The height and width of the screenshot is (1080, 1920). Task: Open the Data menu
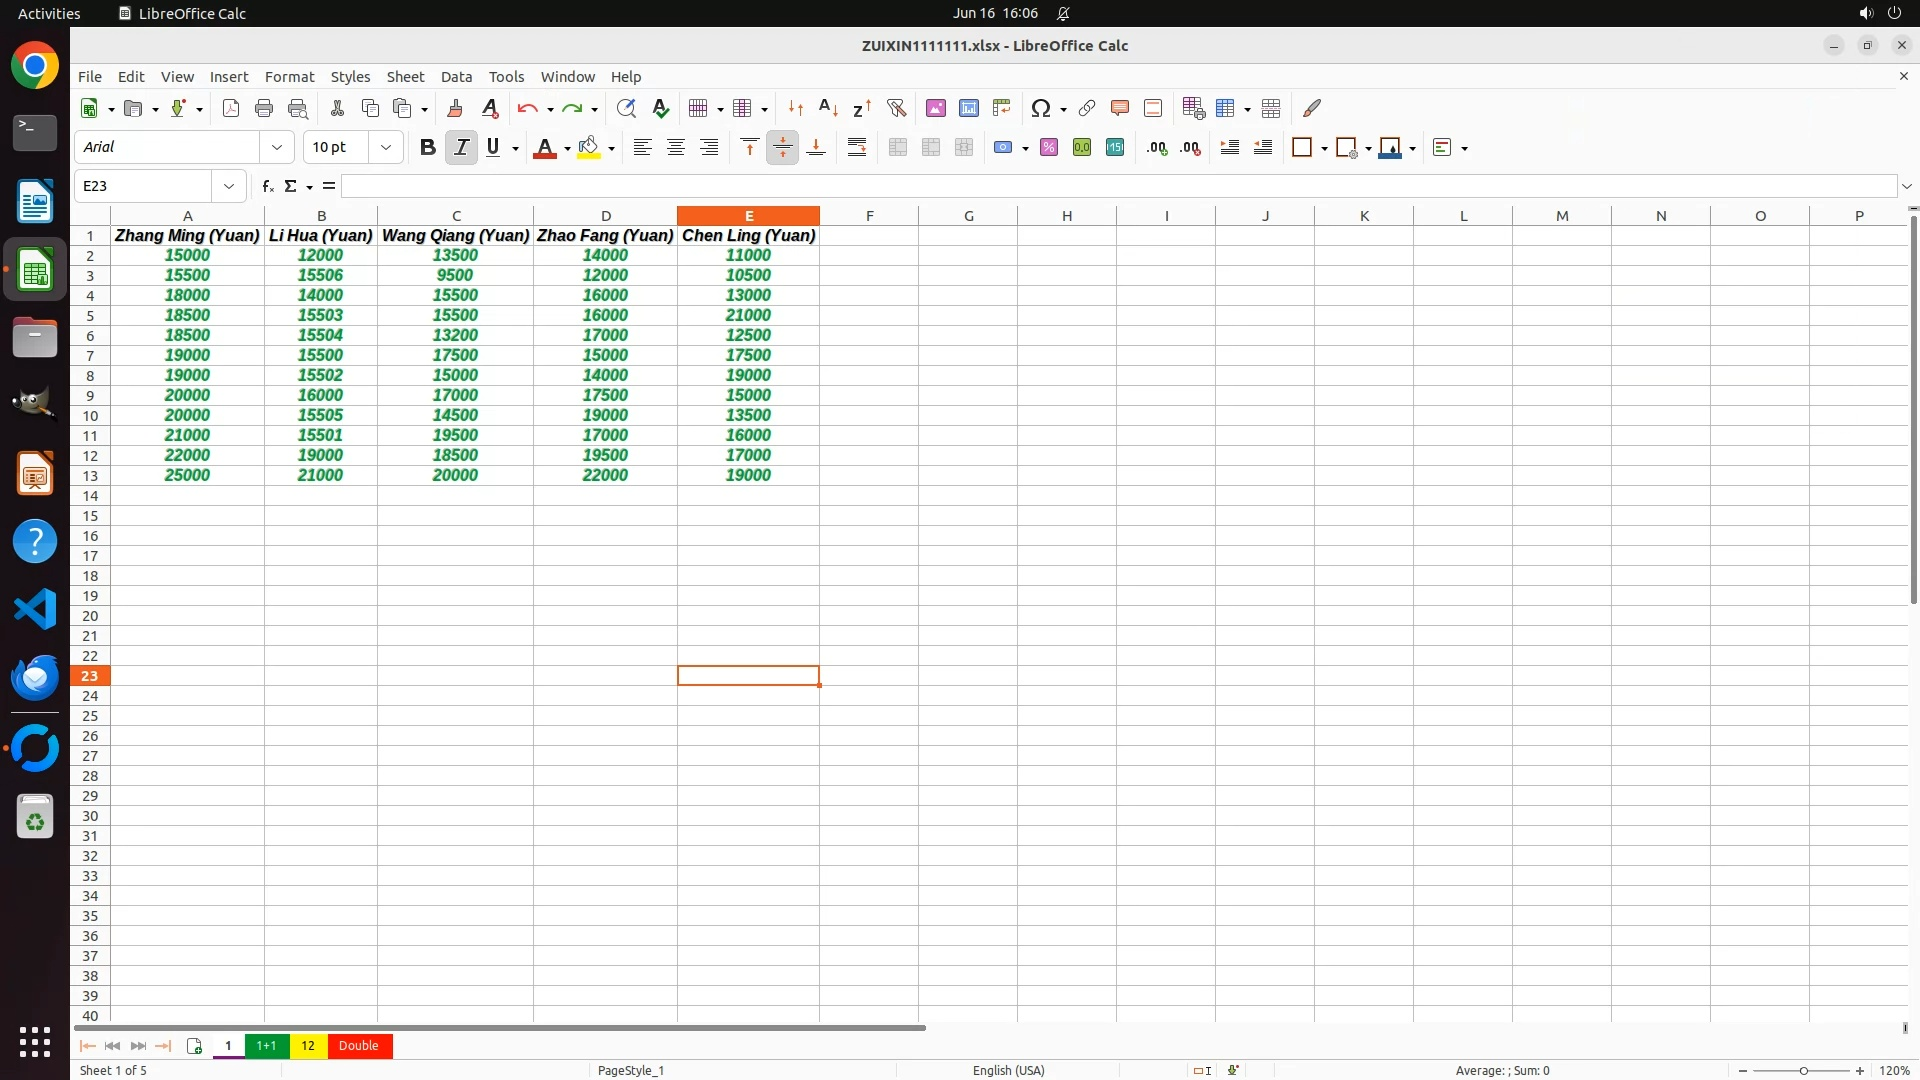(x=456, y=77)
